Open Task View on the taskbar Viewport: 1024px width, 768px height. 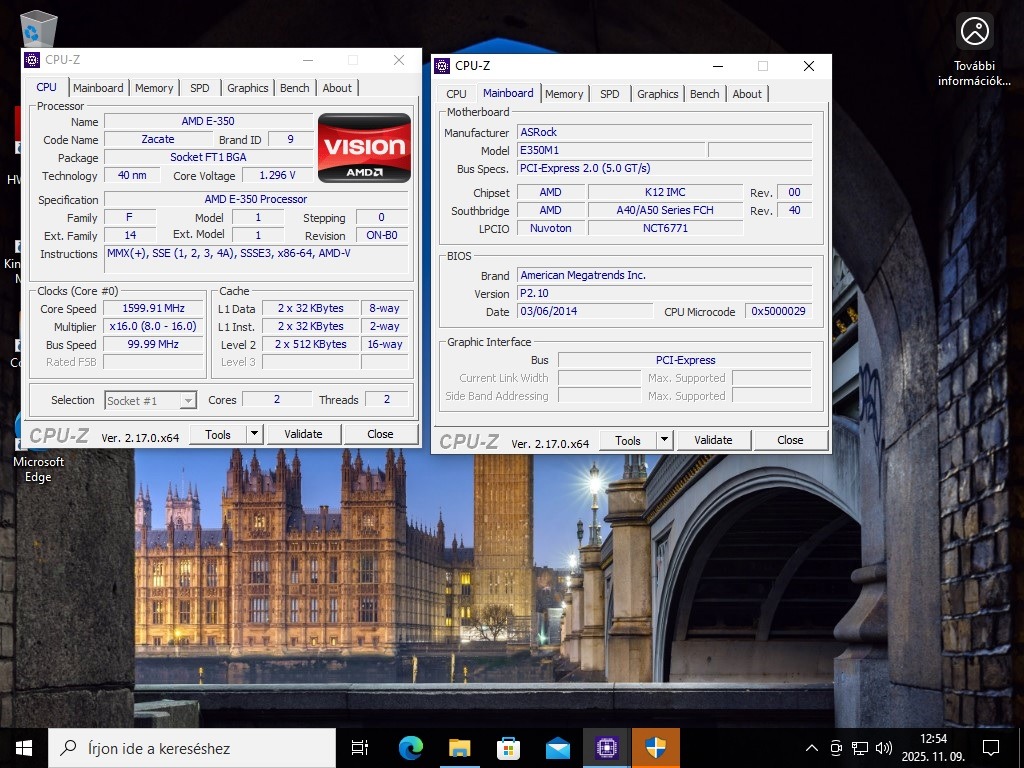(x=360, y=748)
